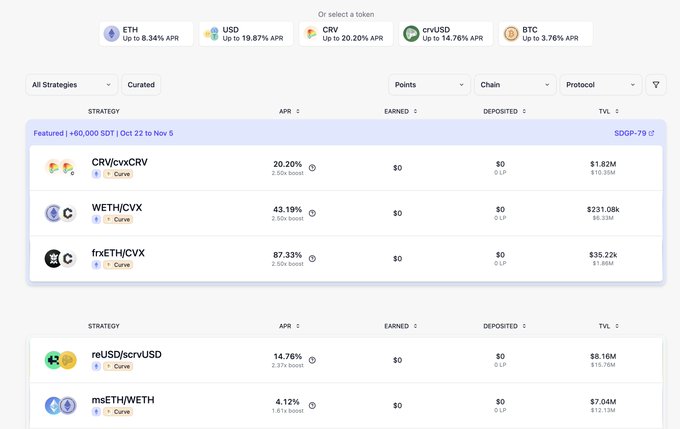Click frxETH/CVX pair token icons
This screenshot has width=680, height=429.
[60, 259]
